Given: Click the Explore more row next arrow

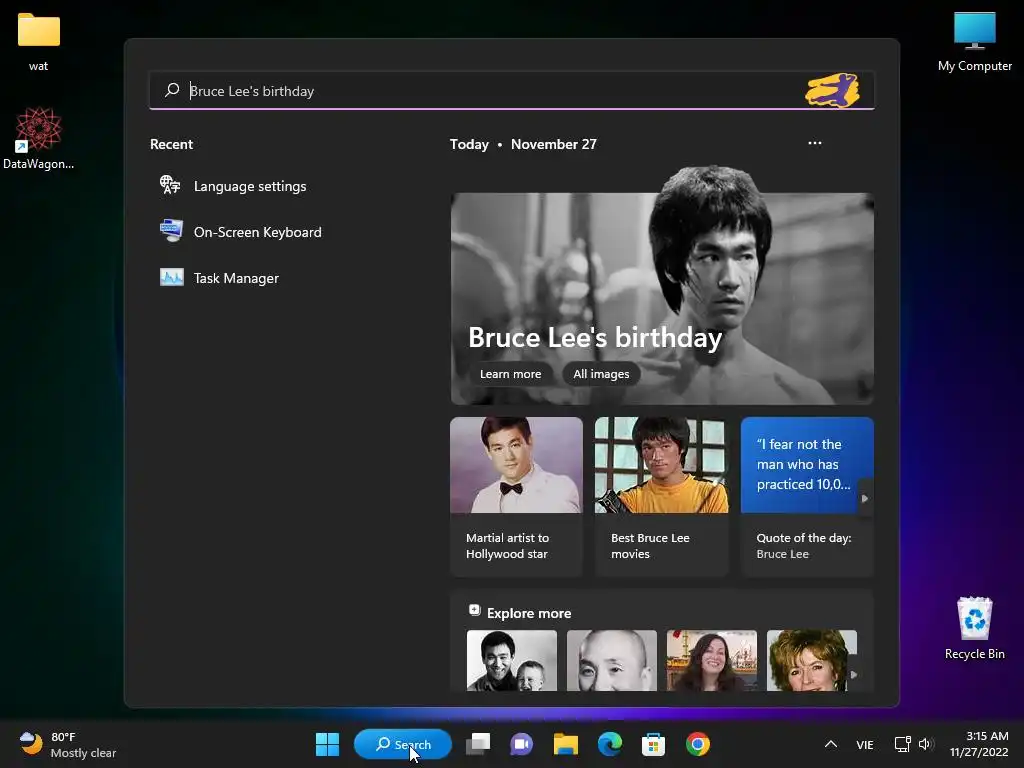Looking at the screenshot, I should (x=854, y=675).
